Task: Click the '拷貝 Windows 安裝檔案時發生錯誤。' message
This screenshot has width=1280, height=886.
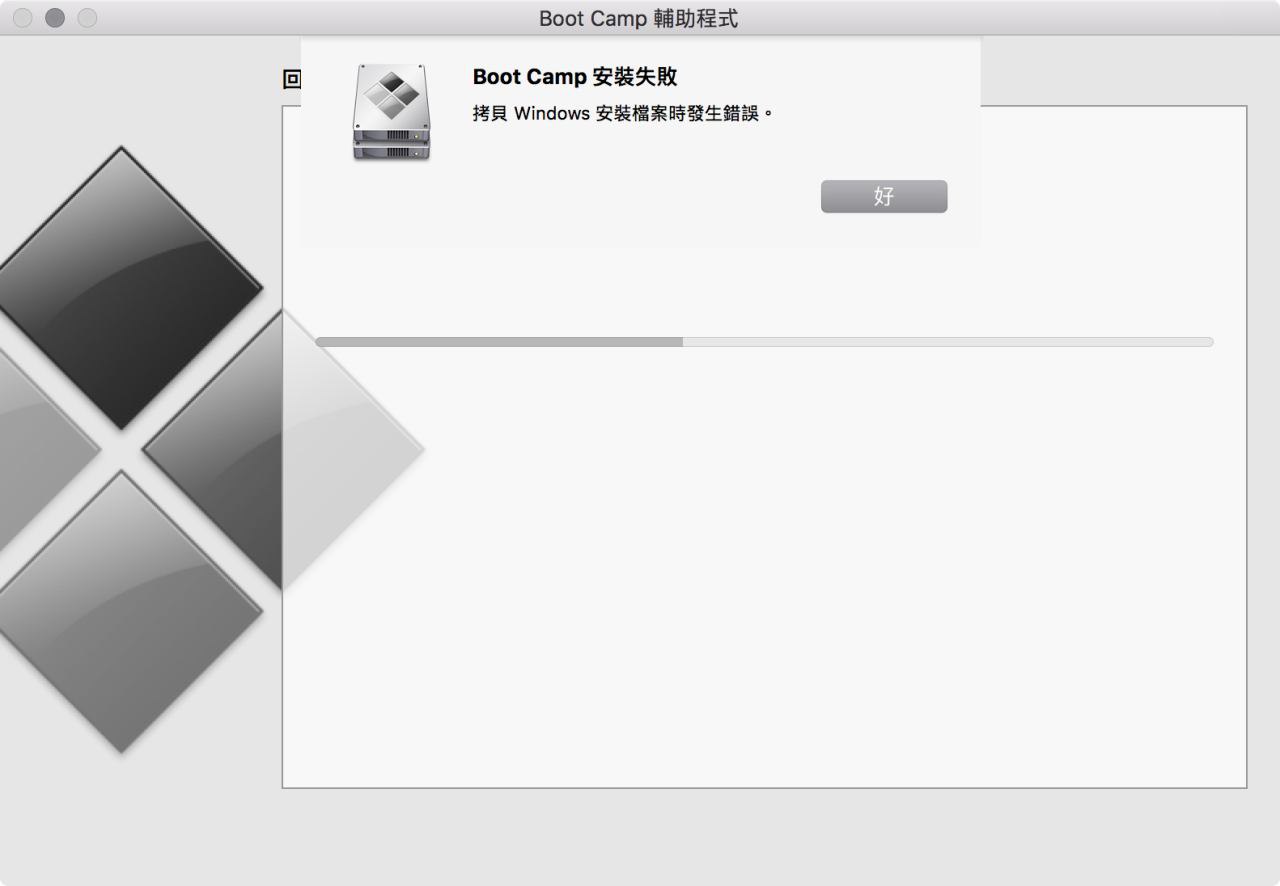Action: 624,113
